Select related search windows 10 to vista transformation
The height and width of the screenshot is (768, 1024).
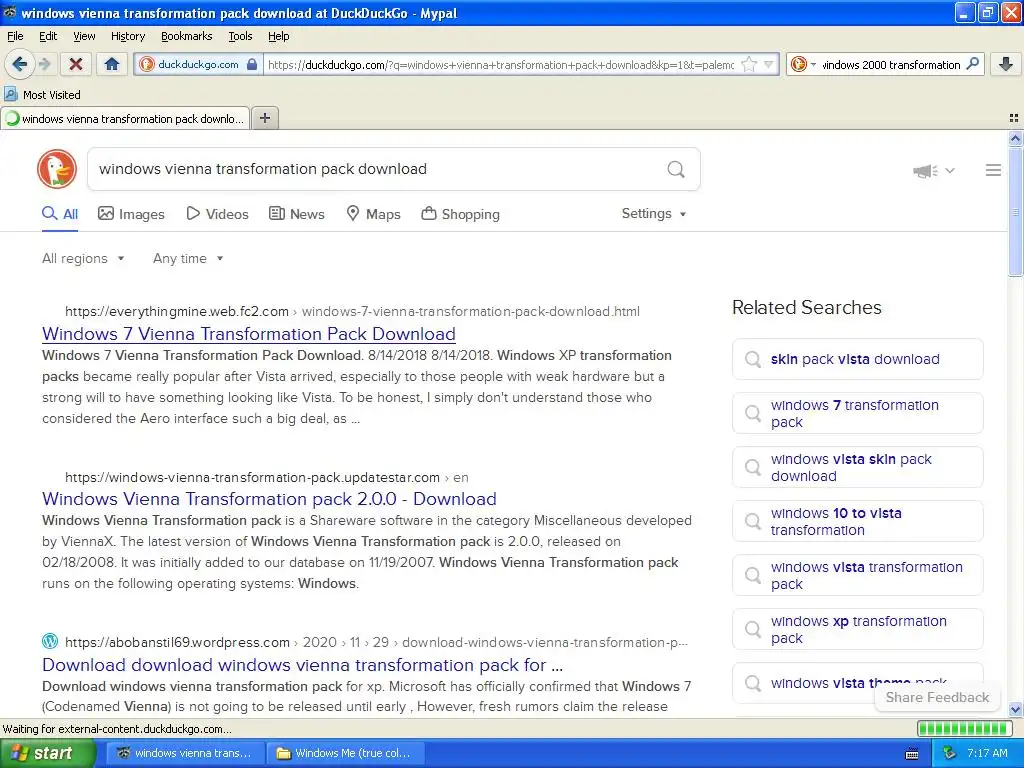(x=857, y=521)
